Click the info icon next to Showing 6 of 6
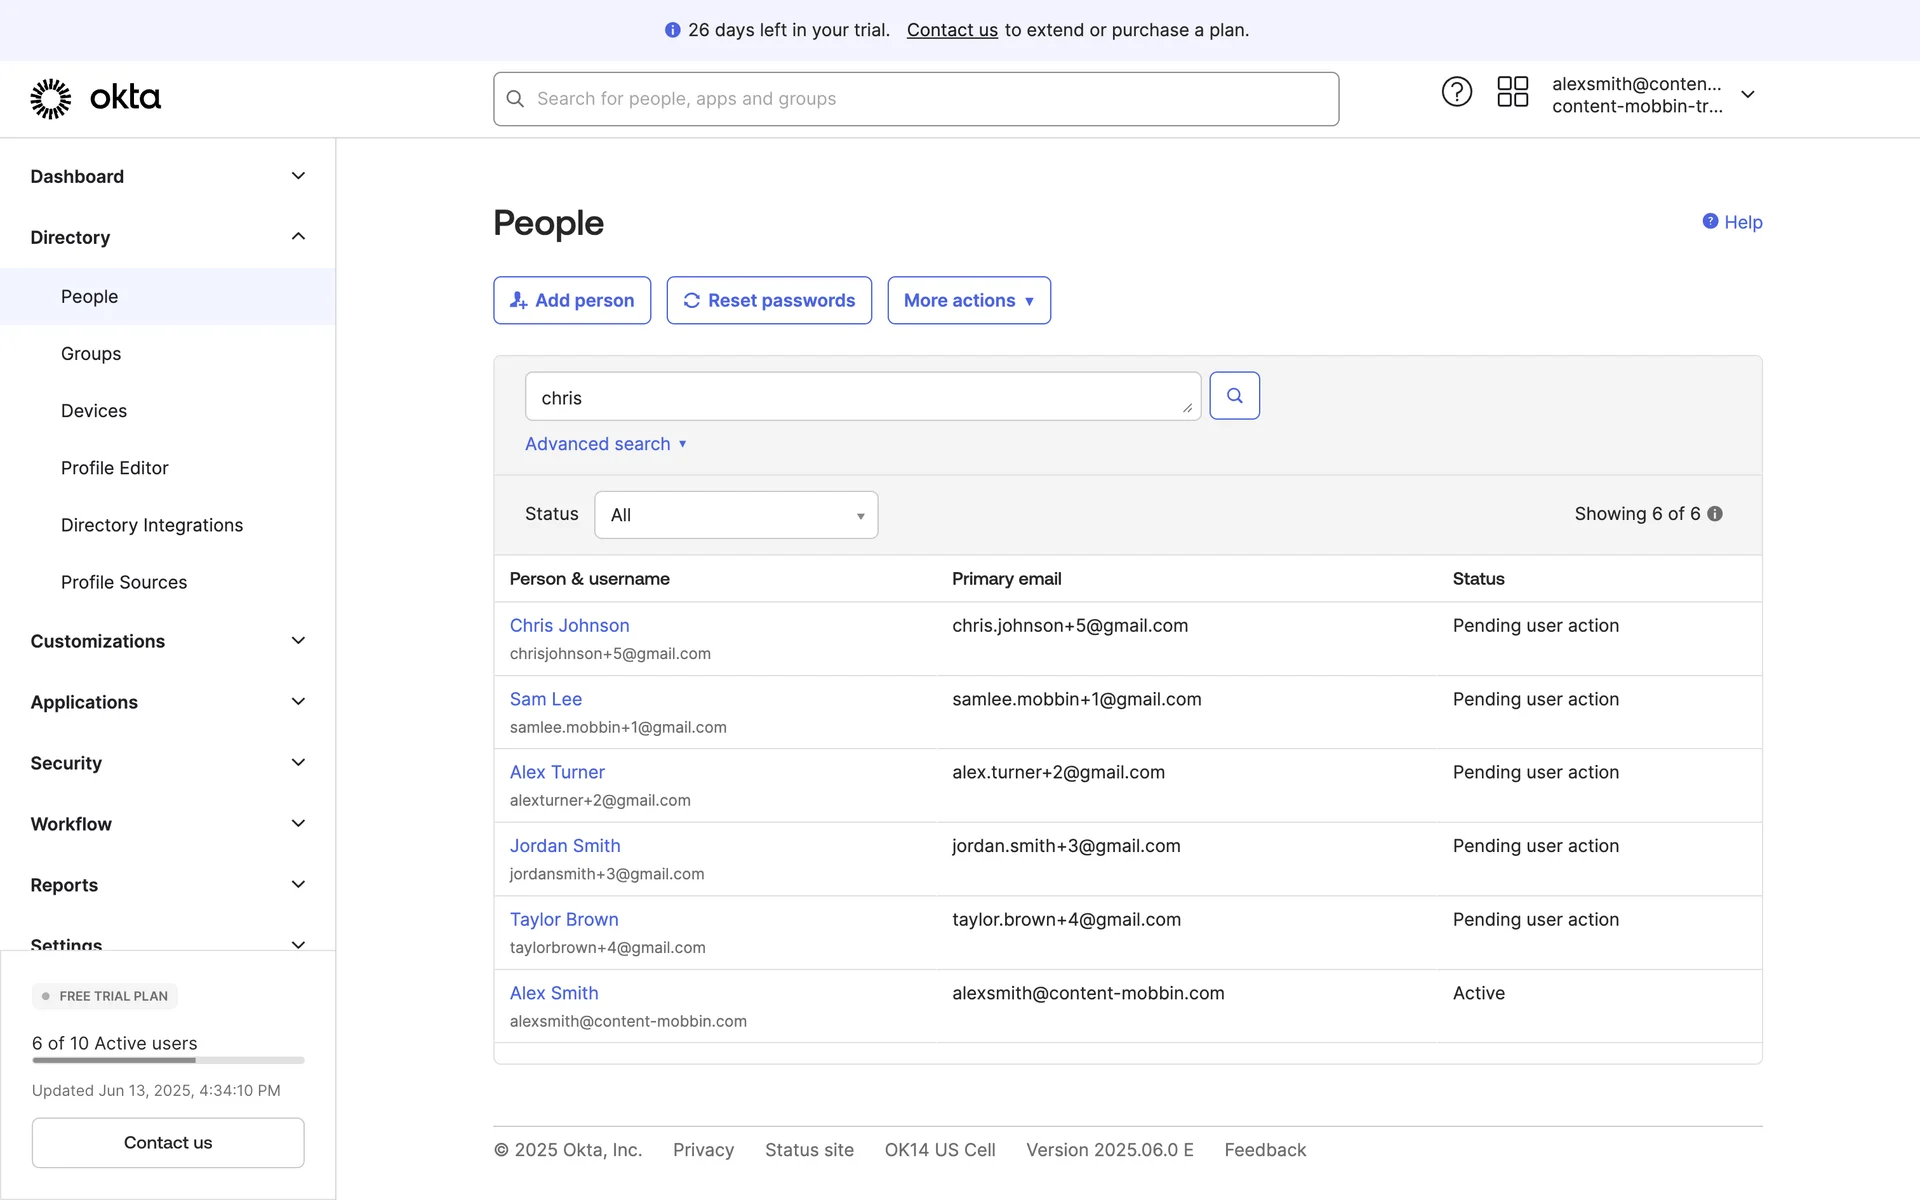This screenshot has width=1920, height=1200. pos(1715,514)
